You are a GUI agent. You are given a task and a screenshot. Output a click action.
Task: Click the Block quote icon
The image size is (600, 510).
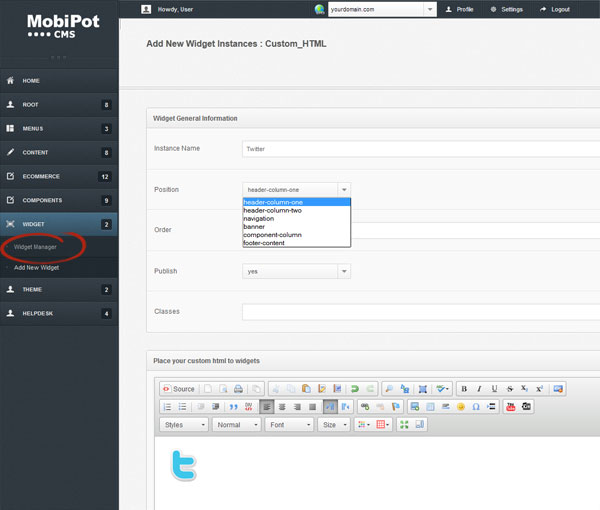pyautogui.click(x=233, y=407)
